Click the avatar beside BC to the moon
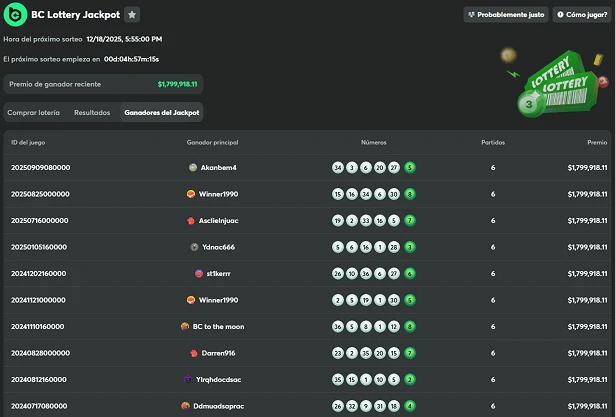The width and height of the screenshot is (616, 417). click(x=185, y=326)
